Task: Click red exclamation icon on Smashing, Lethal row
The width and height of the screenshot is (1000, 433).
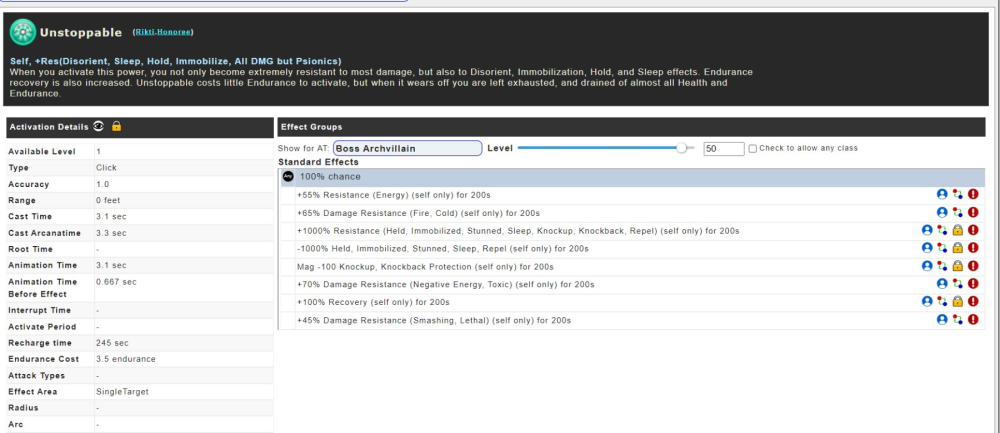Action: 973,320
